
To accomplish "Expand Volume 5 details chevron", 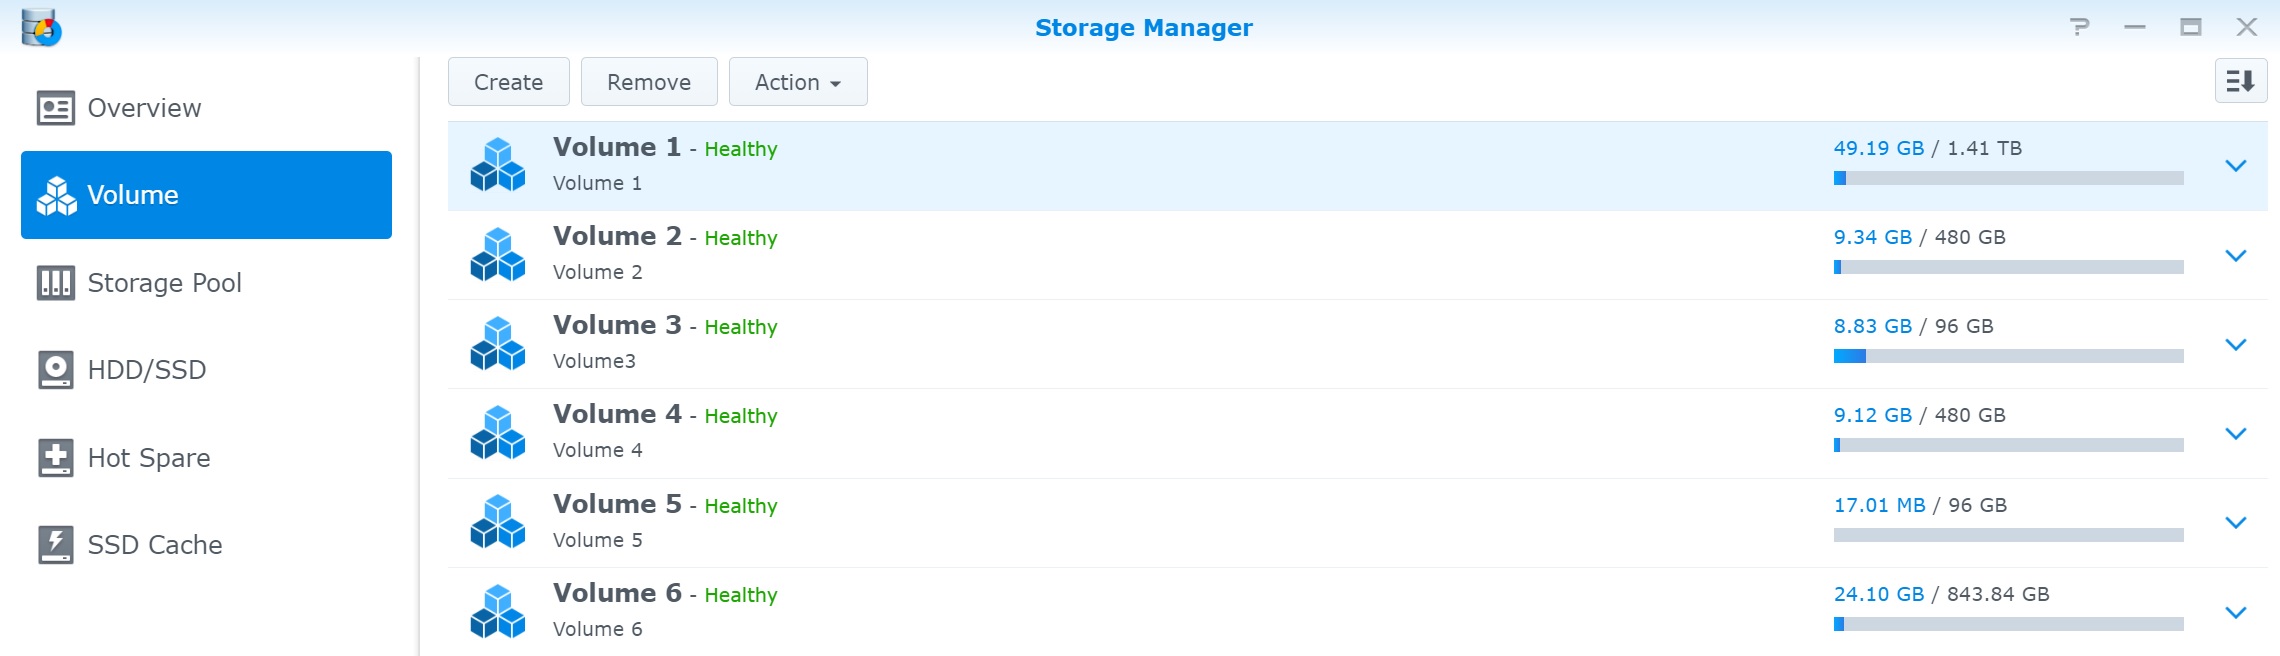I will coord(2236,522).
